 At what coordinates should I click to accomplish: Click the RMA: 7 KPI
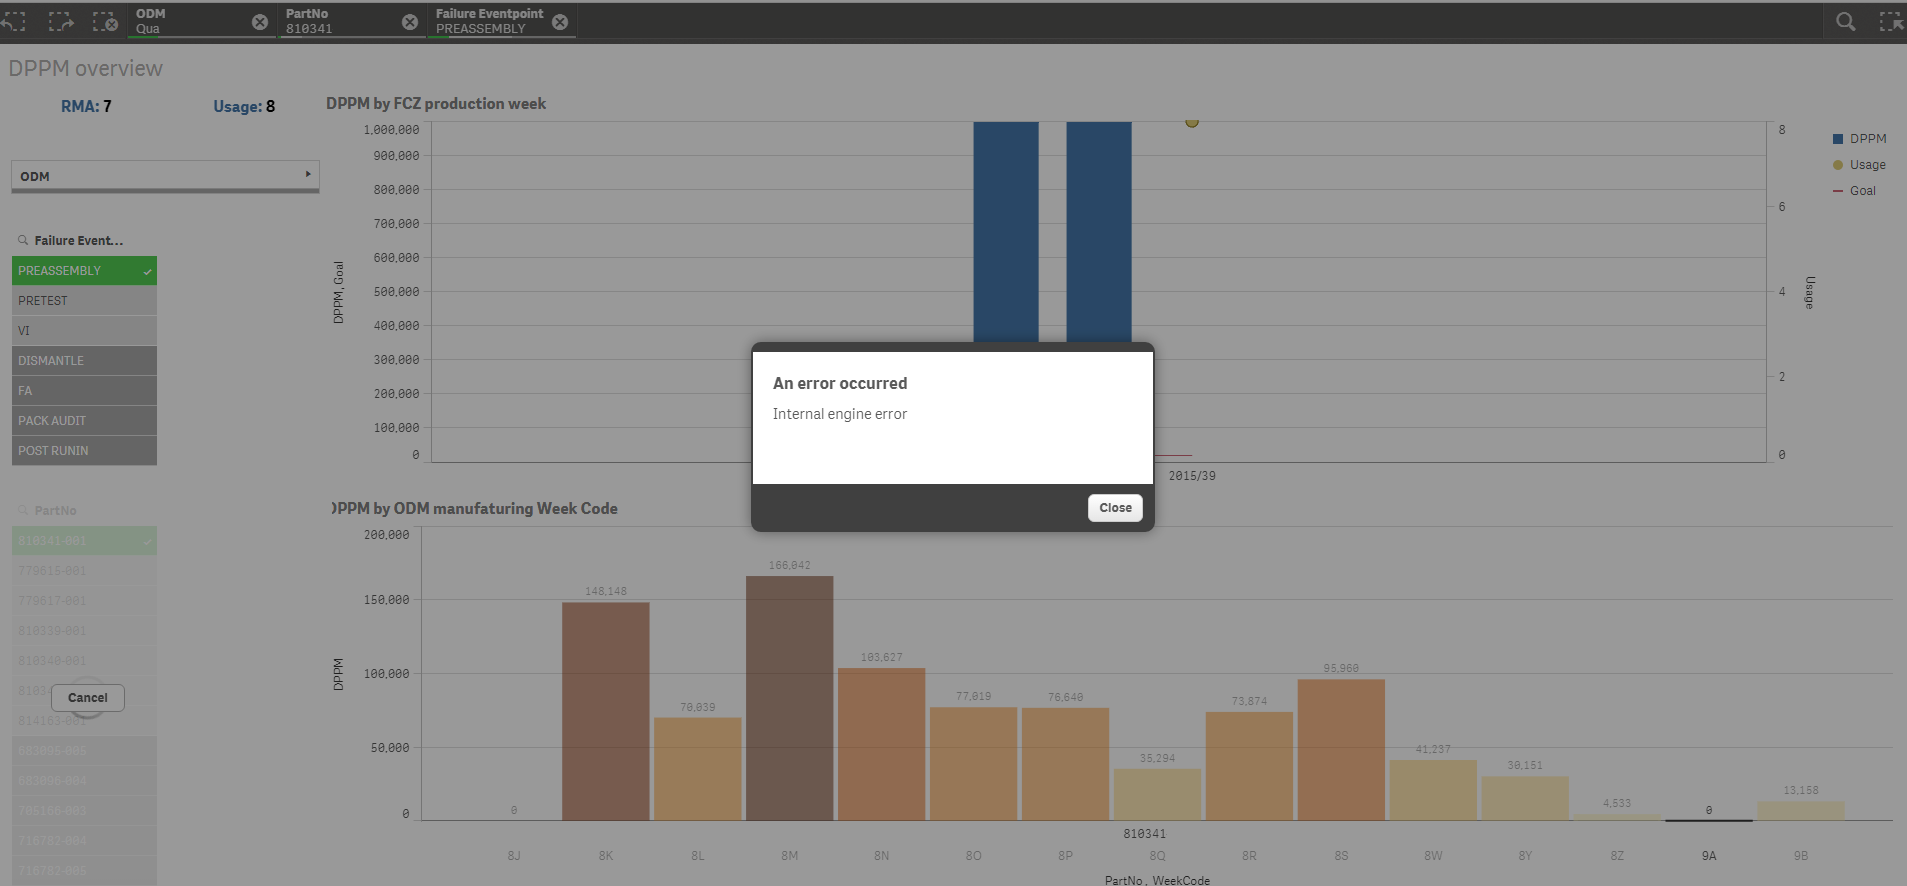pos(86,106)
